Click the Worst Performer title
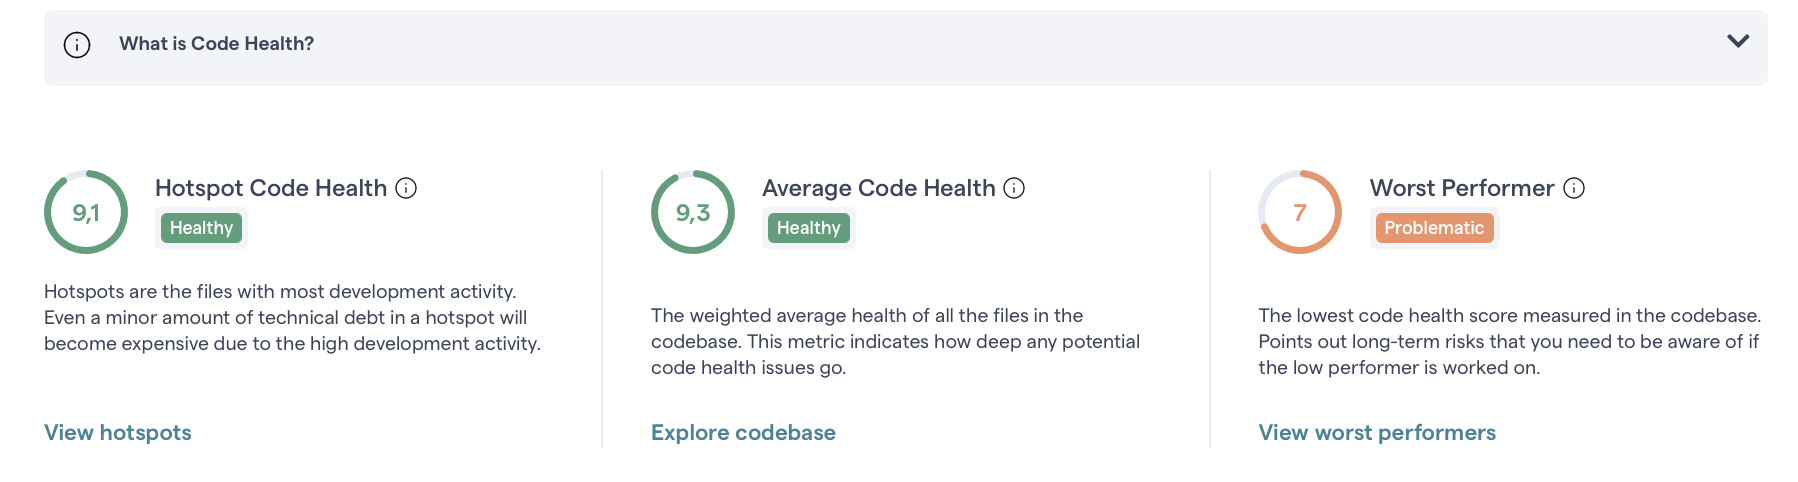The image size is (1798, 482). tap(1462, 188)
